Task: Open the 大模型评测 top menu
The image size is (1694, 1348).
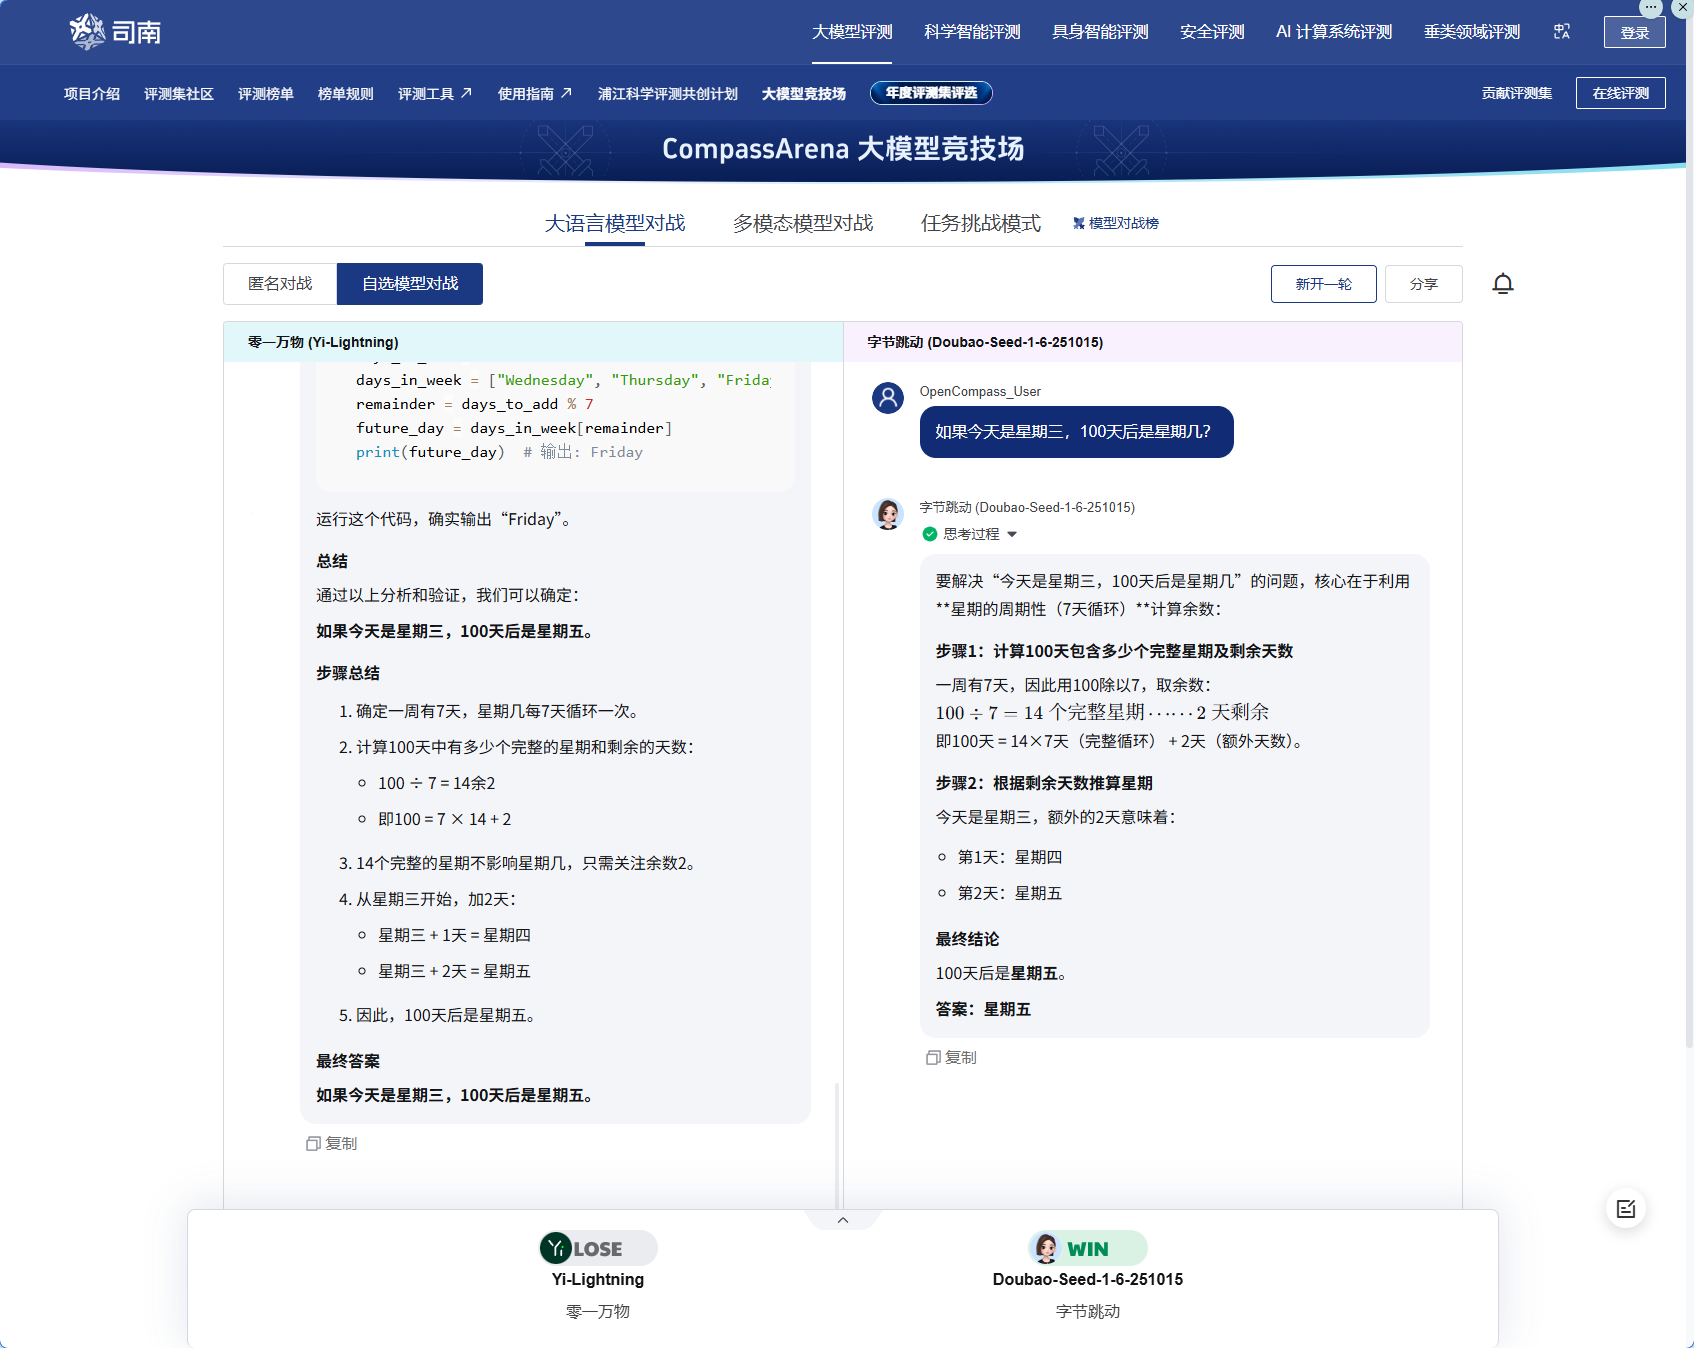Action: [x=852, y=32]
